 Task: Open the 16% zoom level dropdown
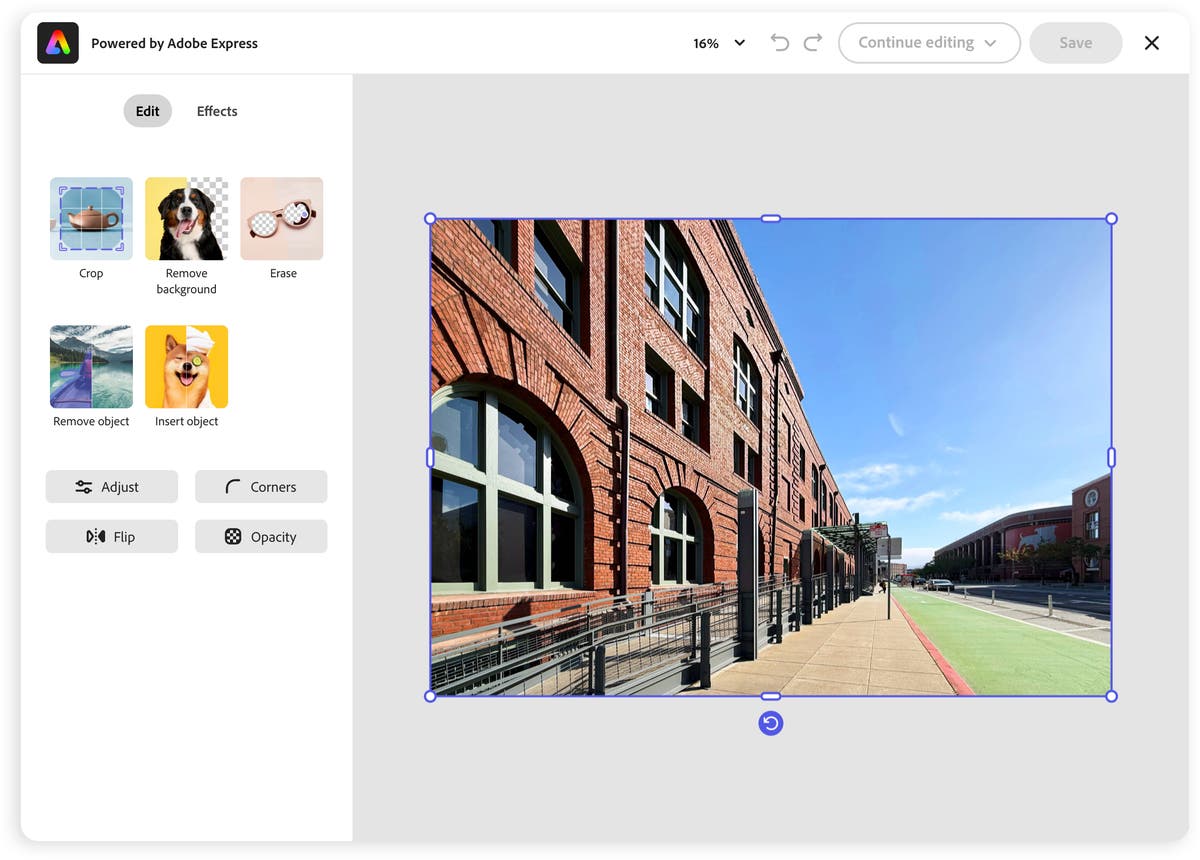click(x=719, y=43)
